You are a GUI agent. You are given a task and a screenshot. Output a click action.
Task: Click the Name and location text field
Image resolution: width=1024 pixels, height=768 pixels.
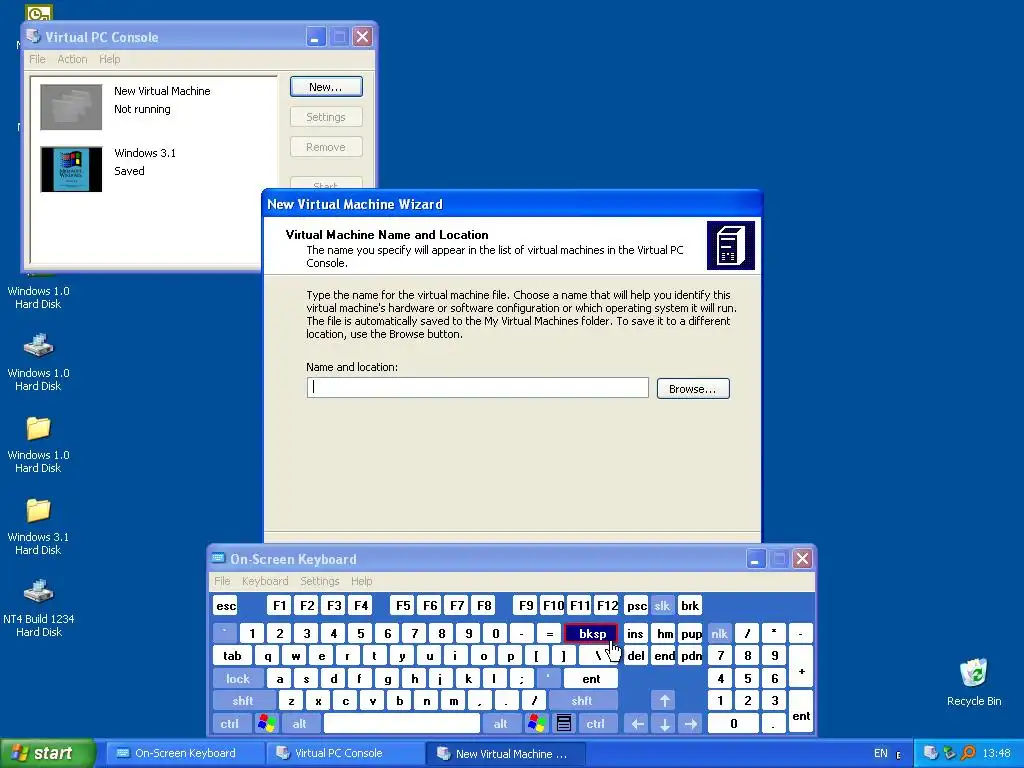[477, 387]
